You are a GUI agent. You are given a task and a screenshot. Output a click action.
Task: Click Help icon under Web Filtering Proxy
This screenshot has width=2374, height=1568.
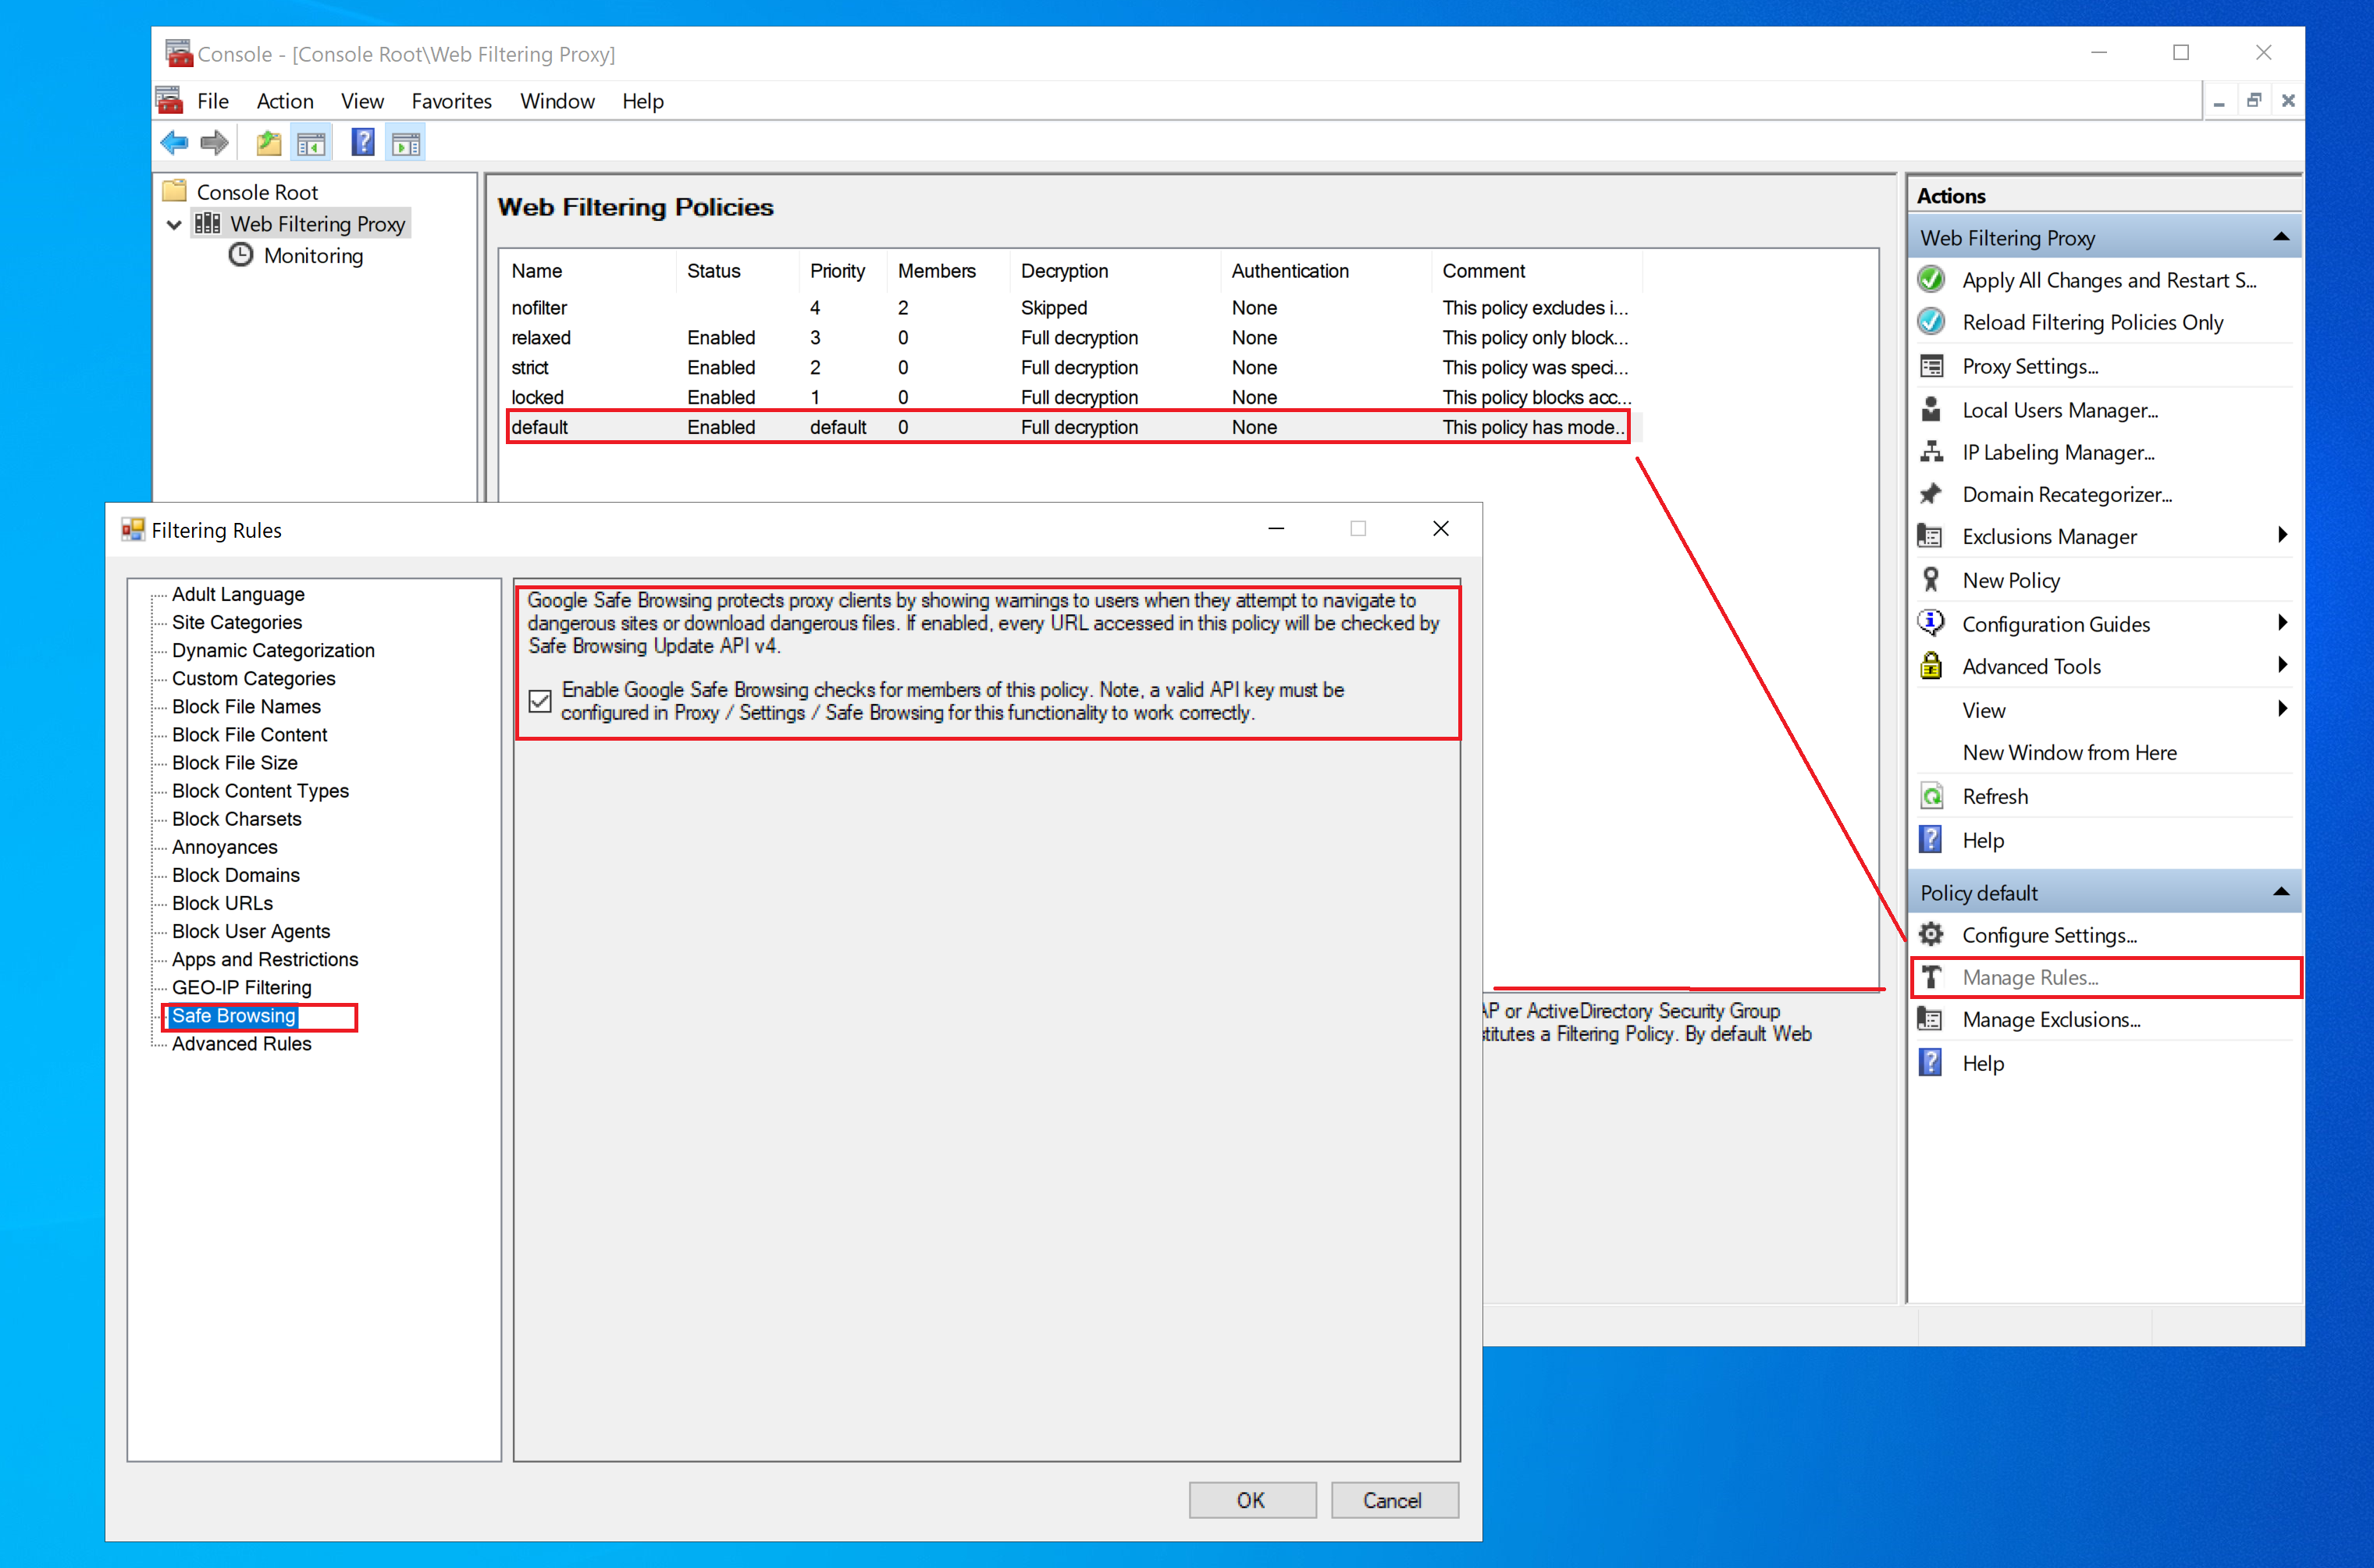click(1931, 839)
